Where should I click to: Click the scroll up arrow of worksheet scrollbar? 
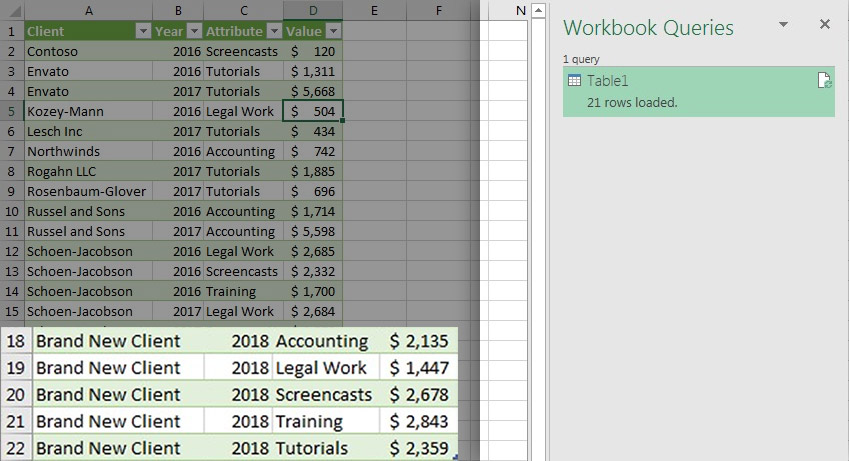pos(538,10)
